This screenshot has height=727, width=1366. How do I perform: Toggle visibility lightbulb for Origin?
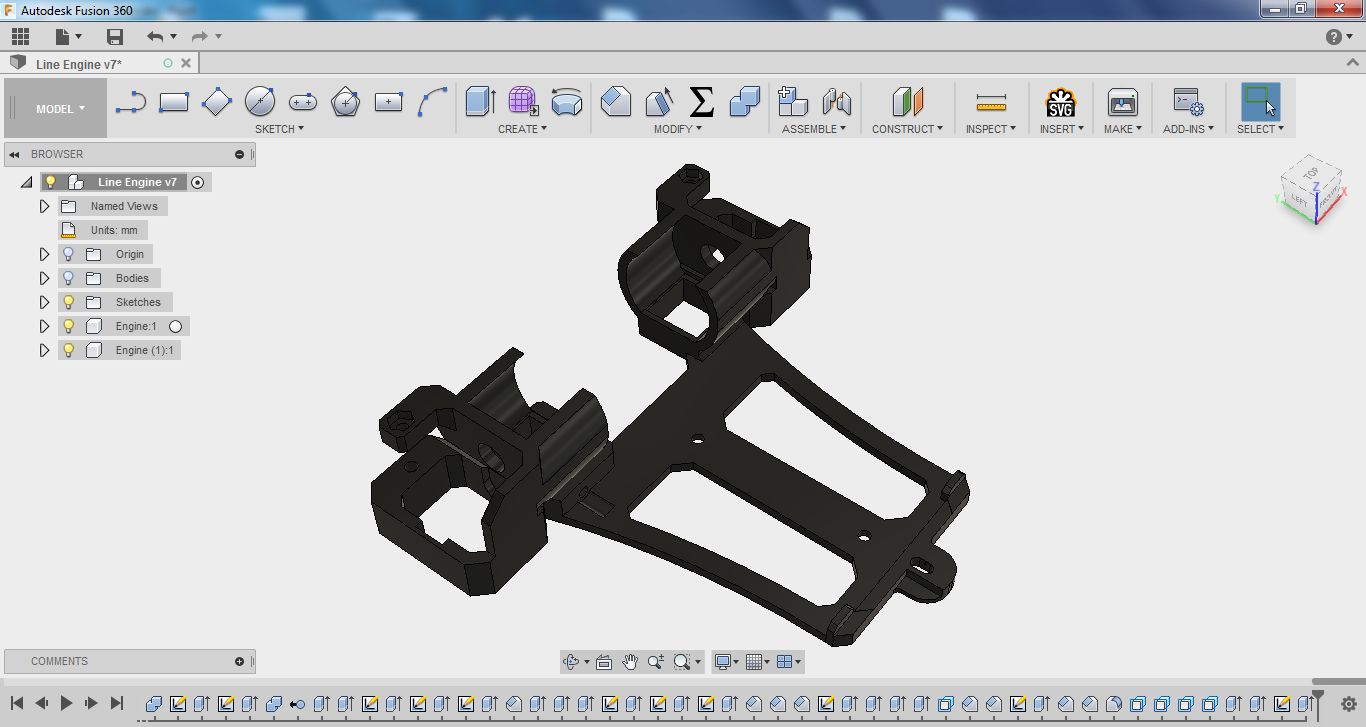69,254
